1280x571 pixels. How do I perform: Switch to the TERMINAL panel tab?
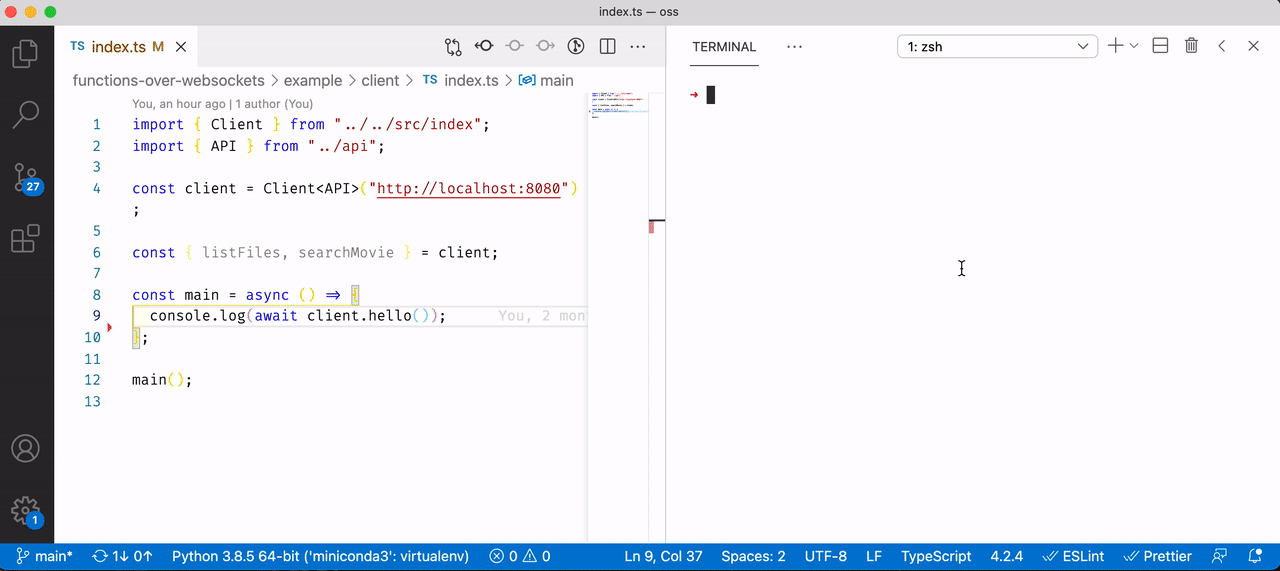tap(724, 47)
